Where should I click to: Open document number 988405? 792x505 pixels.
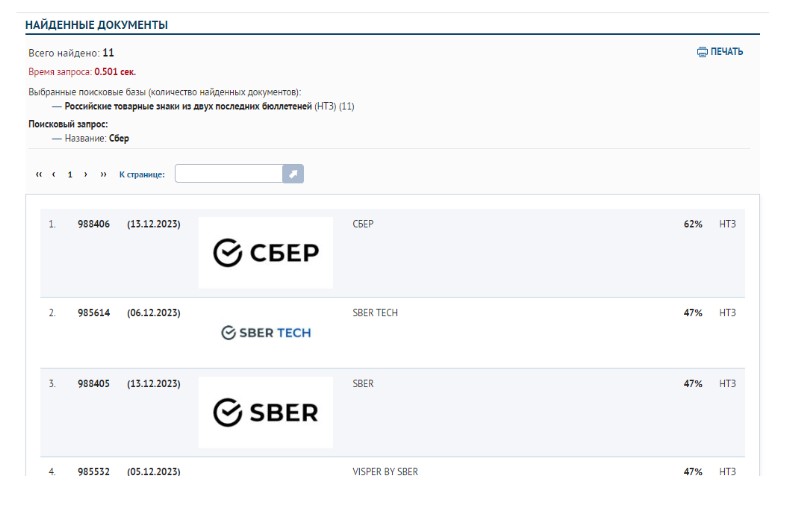[93, 383]
